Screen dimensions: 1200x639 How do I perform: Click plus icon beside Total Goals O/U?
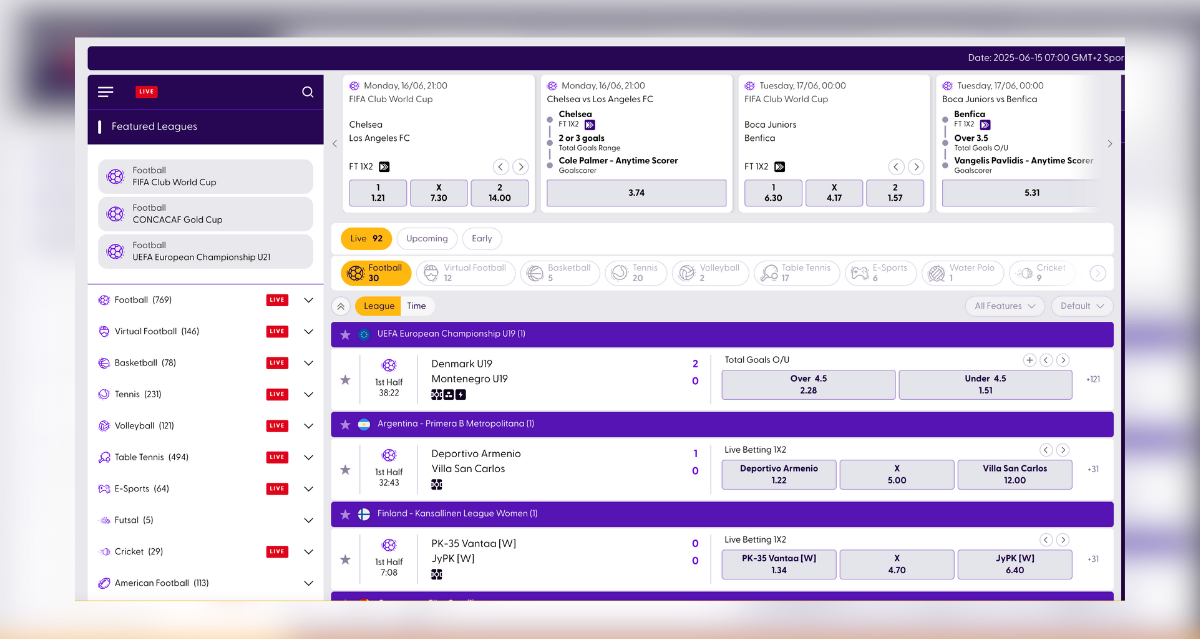1029,360
